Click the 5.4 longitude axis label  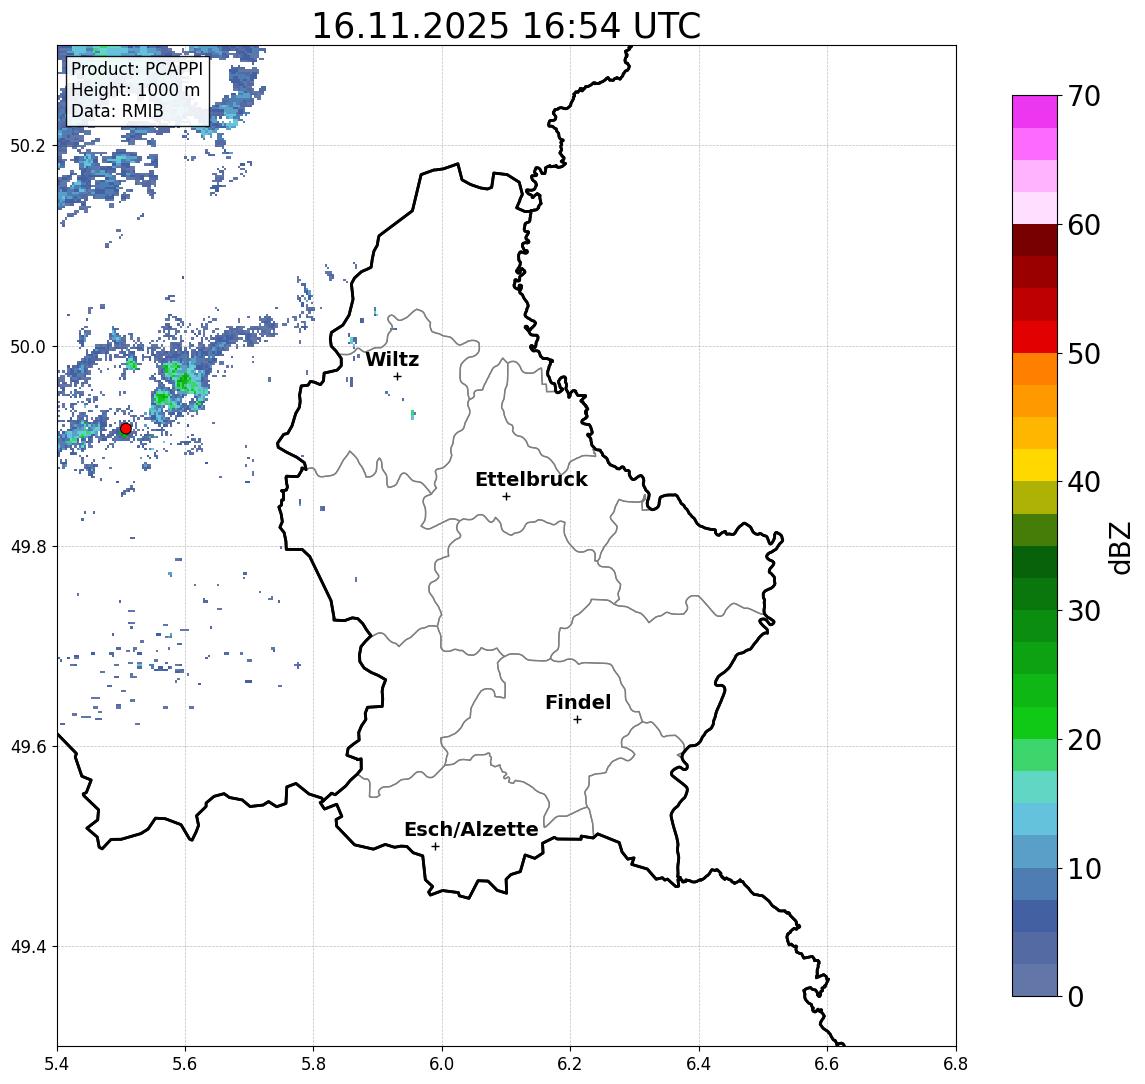tap(58, 1064)
